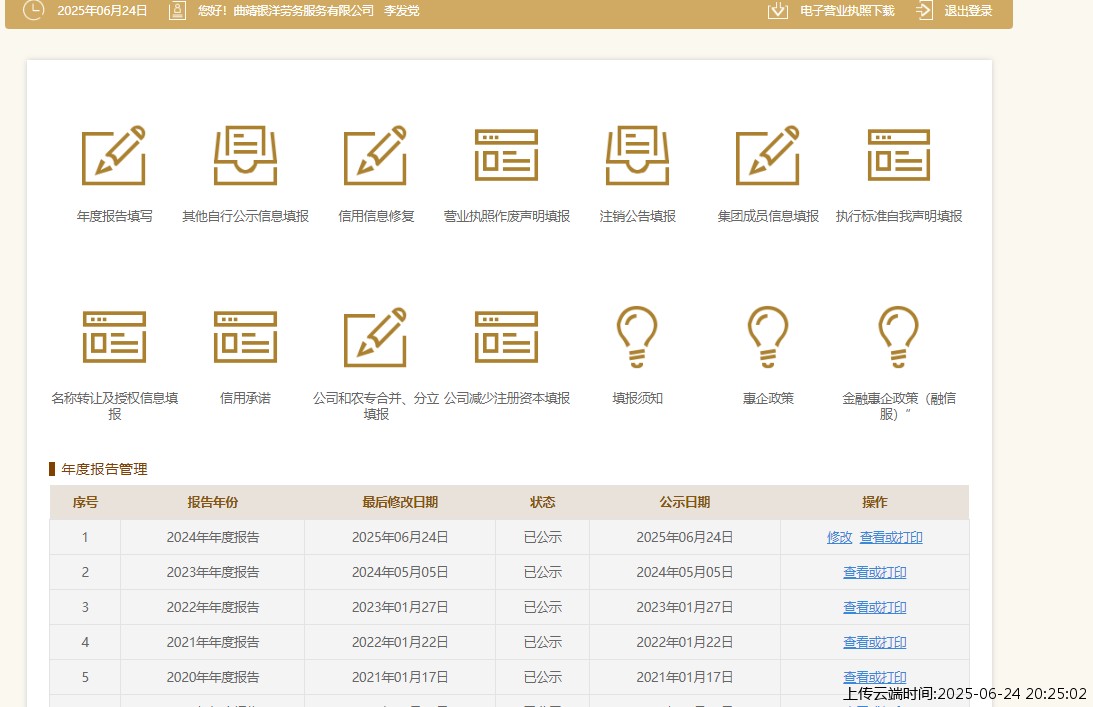1093x707 pixels.
Task: Click the 公司减少注册资本填报 label
Action: click(507, 398)
